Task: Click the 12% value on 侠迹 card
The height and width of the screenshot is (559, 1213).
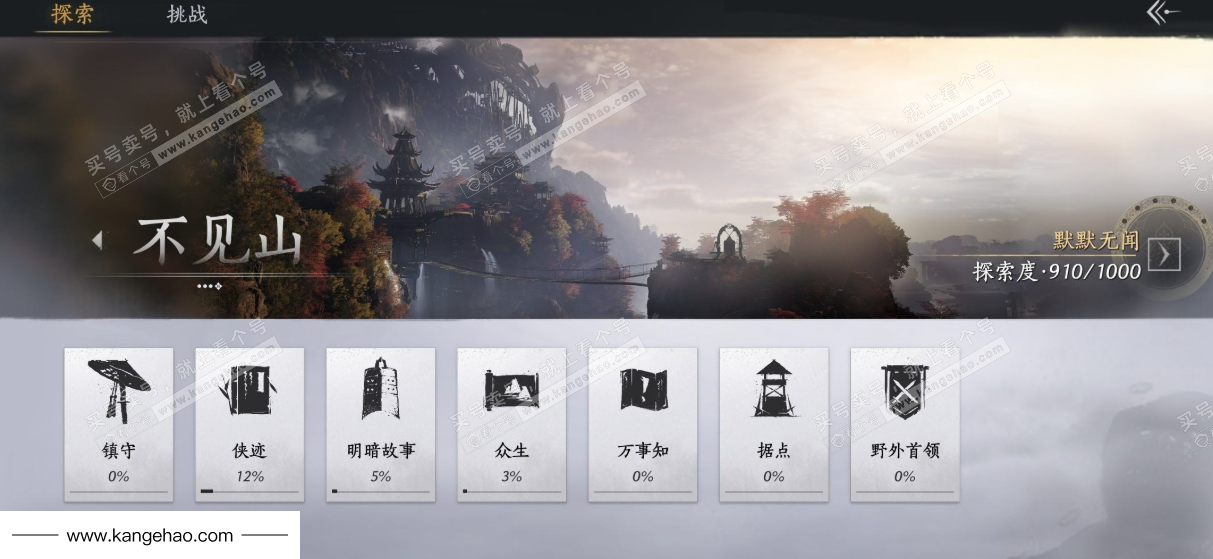Action: (x=250, y=476)
